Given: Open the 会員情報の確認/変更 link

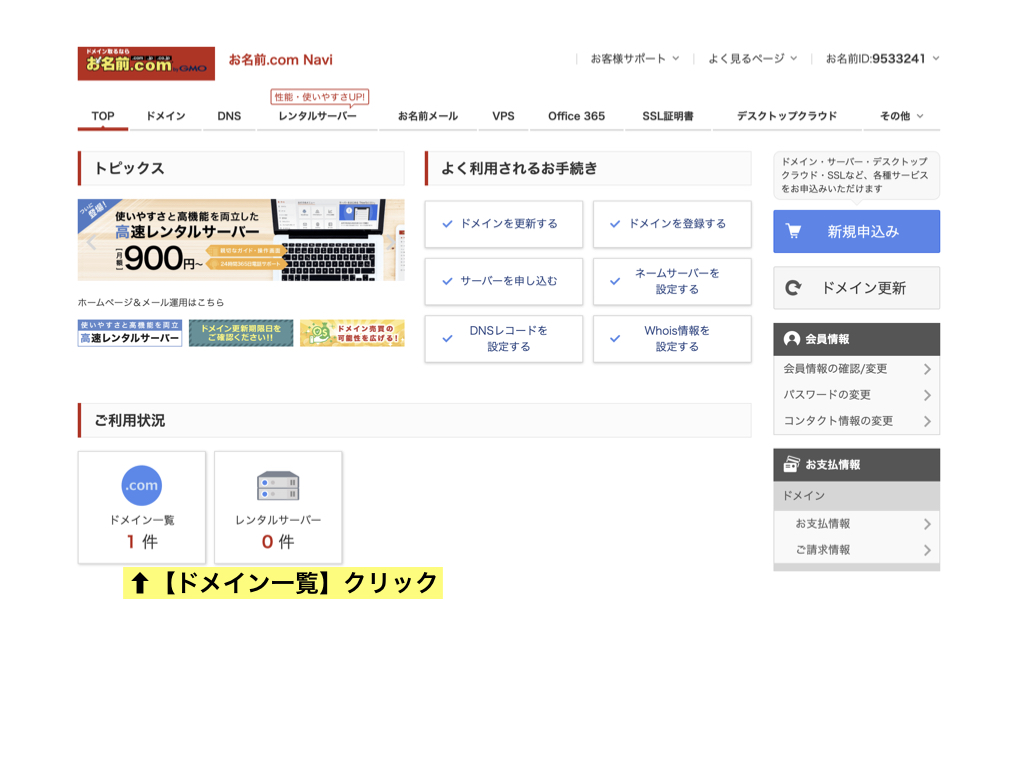Looking at the screenshot, I should 856,369.
